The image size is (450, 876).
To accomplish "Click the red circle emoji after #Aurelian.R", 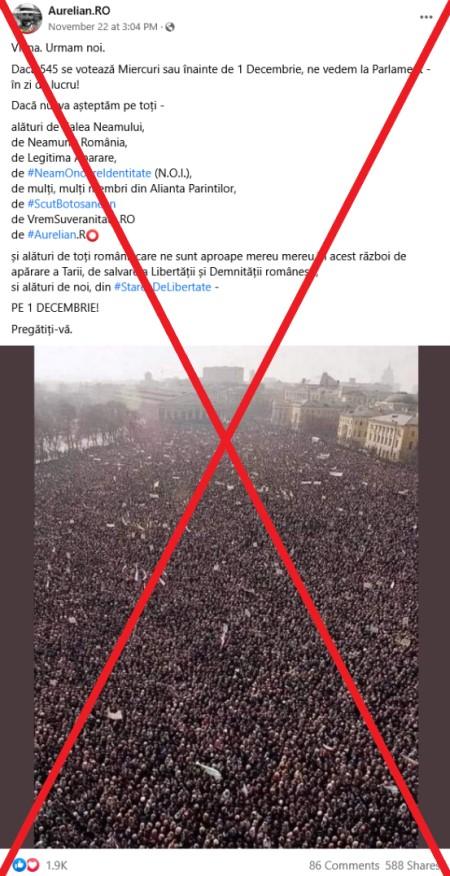I will [x=93, y=235].
